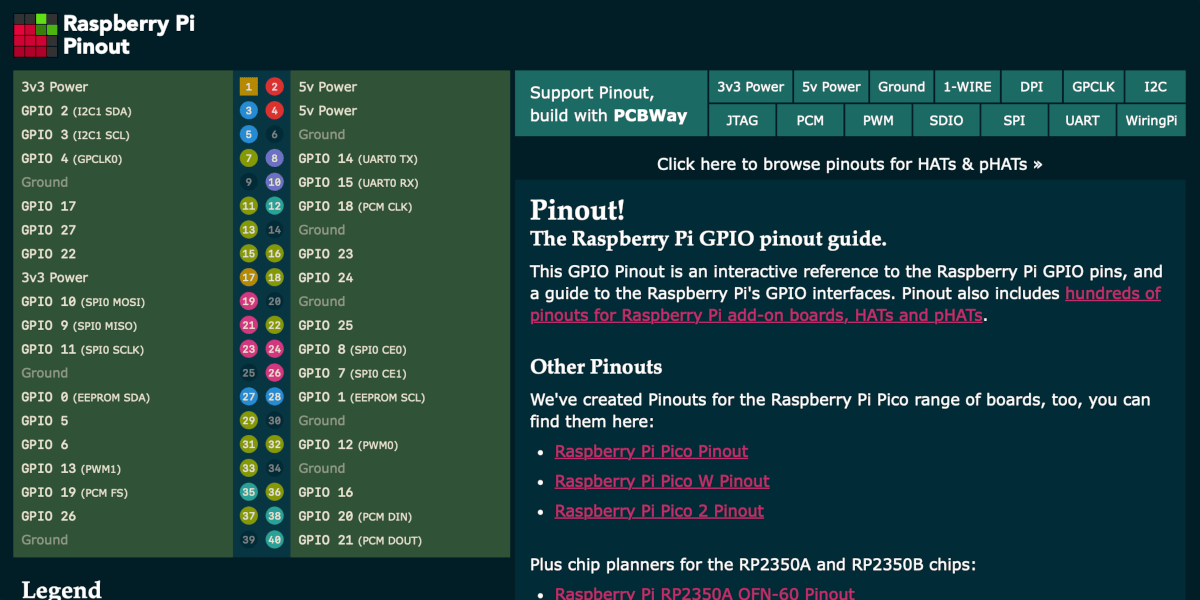Image resolution: width=1200 pixels, height=600 pixels.
Task: Open Raspberry Pi Pico 2 Pinout link
Action: 659,511
